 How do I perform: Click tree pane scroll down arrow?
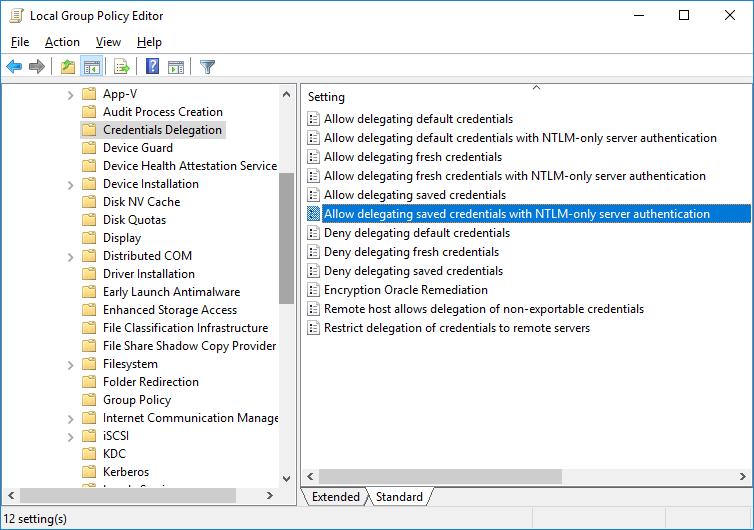[287, 479]
